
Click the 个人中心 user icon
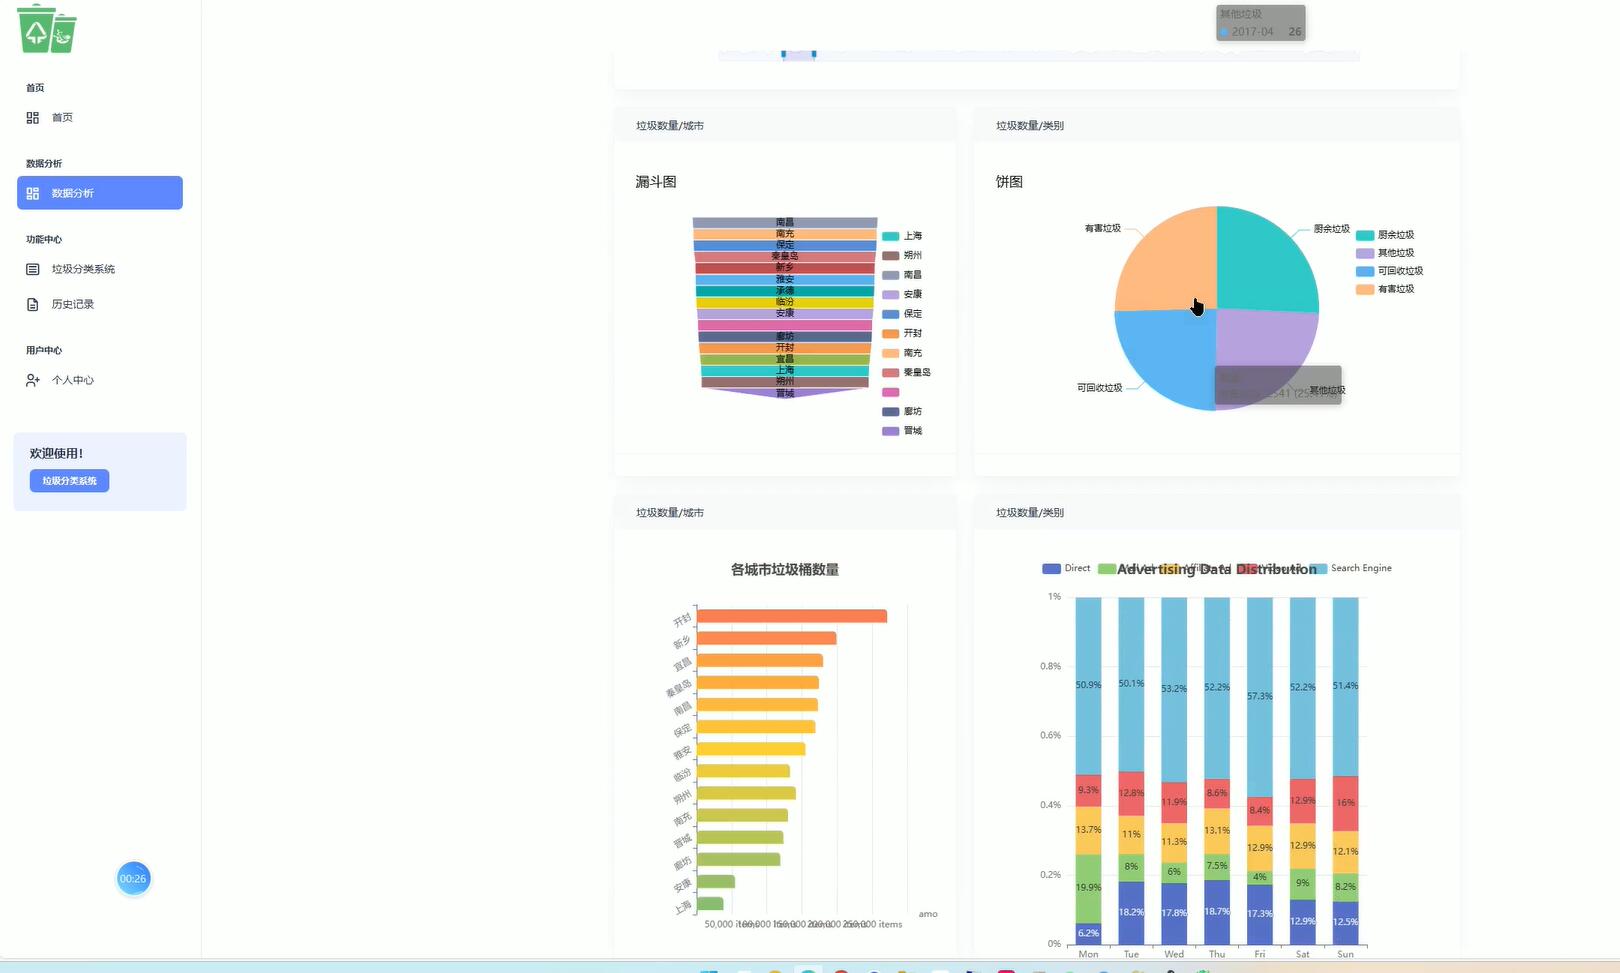coord(33,380)
